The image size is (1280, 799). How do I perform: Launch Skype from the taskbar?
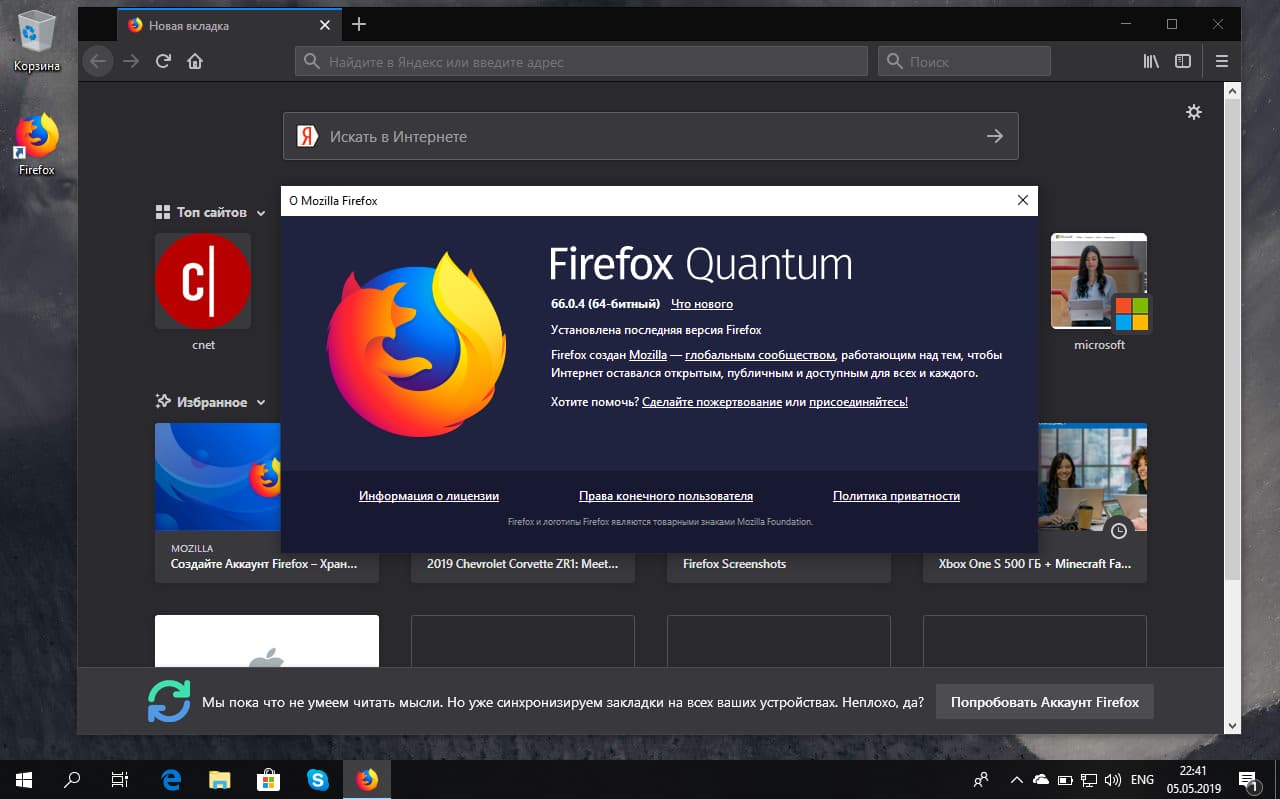(x=318, y=779)
